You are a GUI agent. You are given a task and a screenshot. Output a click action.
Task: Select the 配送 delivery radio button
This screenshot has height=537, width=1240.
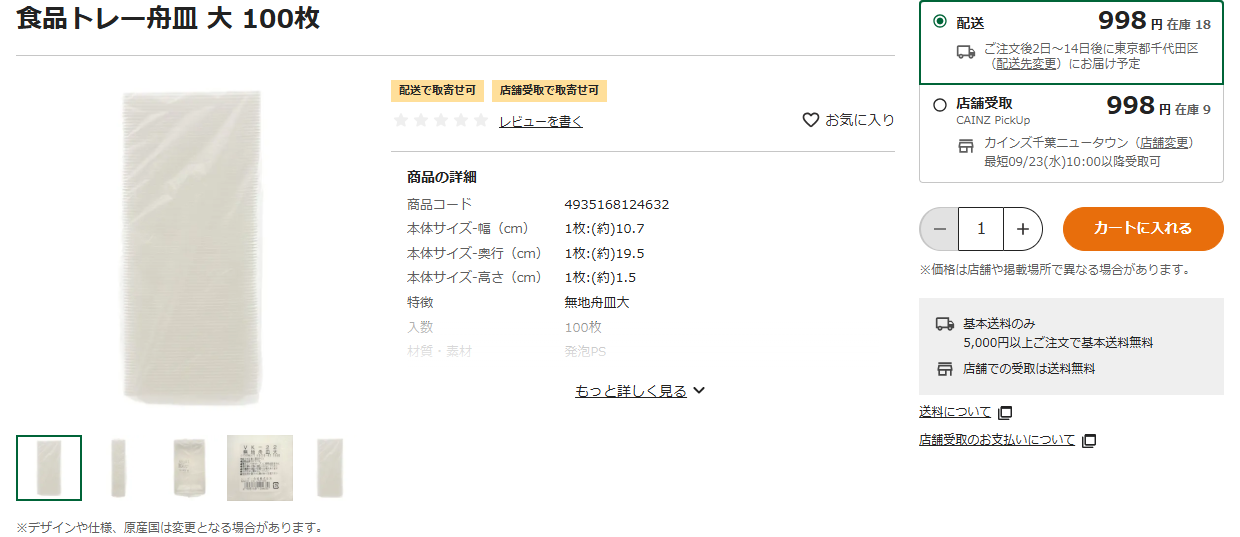[939, 21]
